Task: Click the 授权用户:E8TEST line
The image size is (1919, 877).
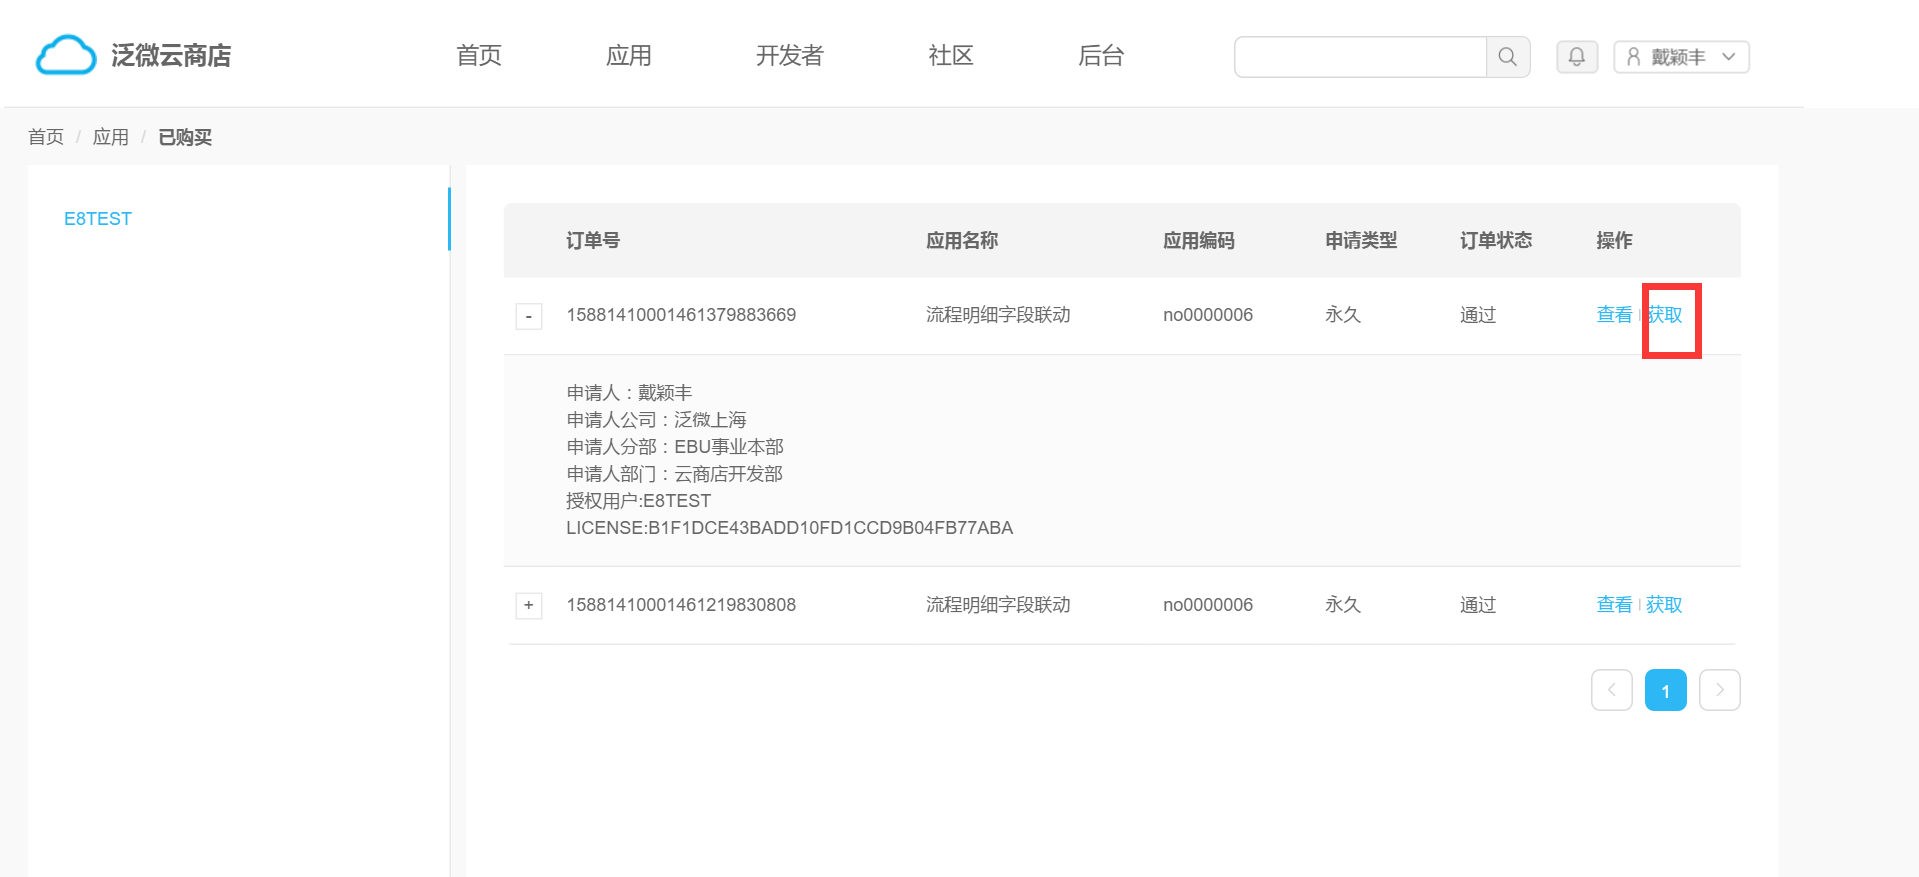Action: pos(639,501)
